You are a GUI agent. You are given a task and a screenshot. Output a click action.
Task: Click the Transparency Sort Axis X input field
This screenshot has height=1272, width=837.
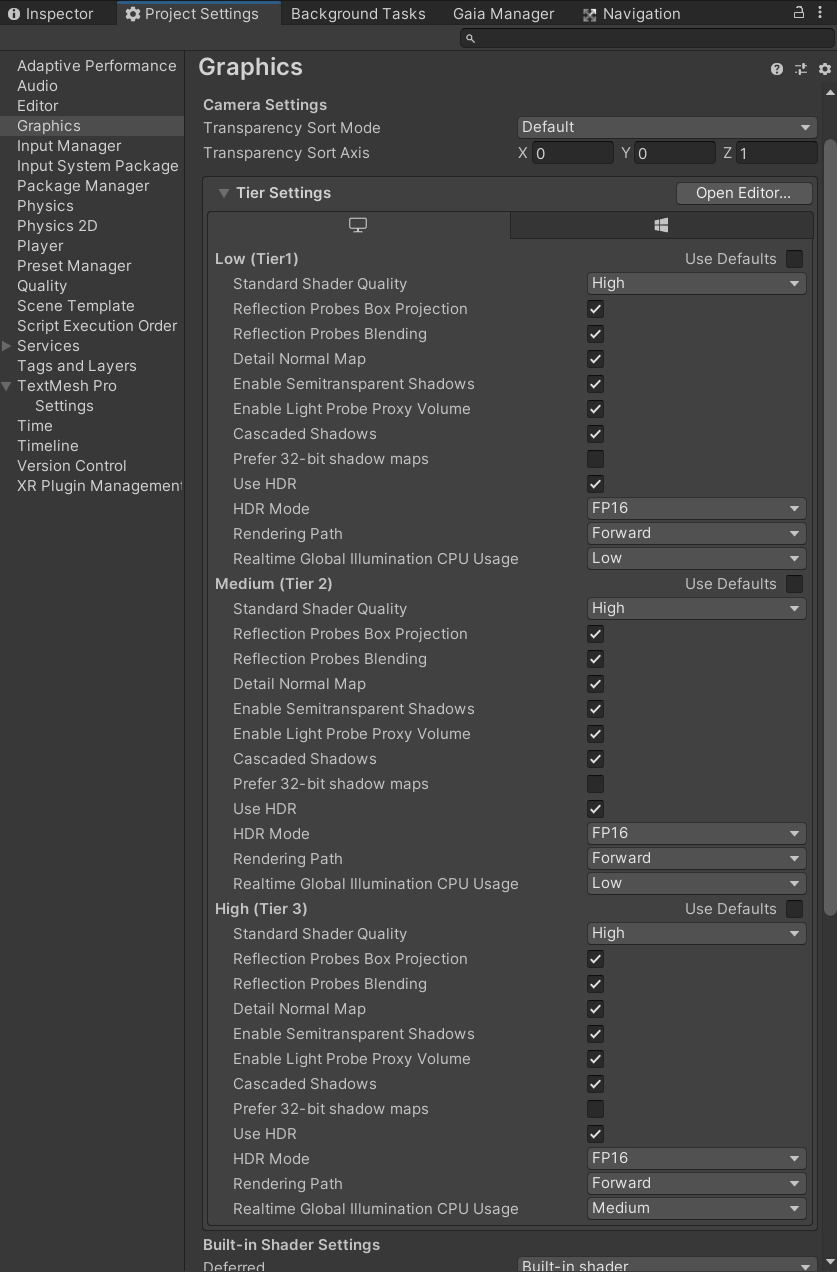tap(570, 152)
